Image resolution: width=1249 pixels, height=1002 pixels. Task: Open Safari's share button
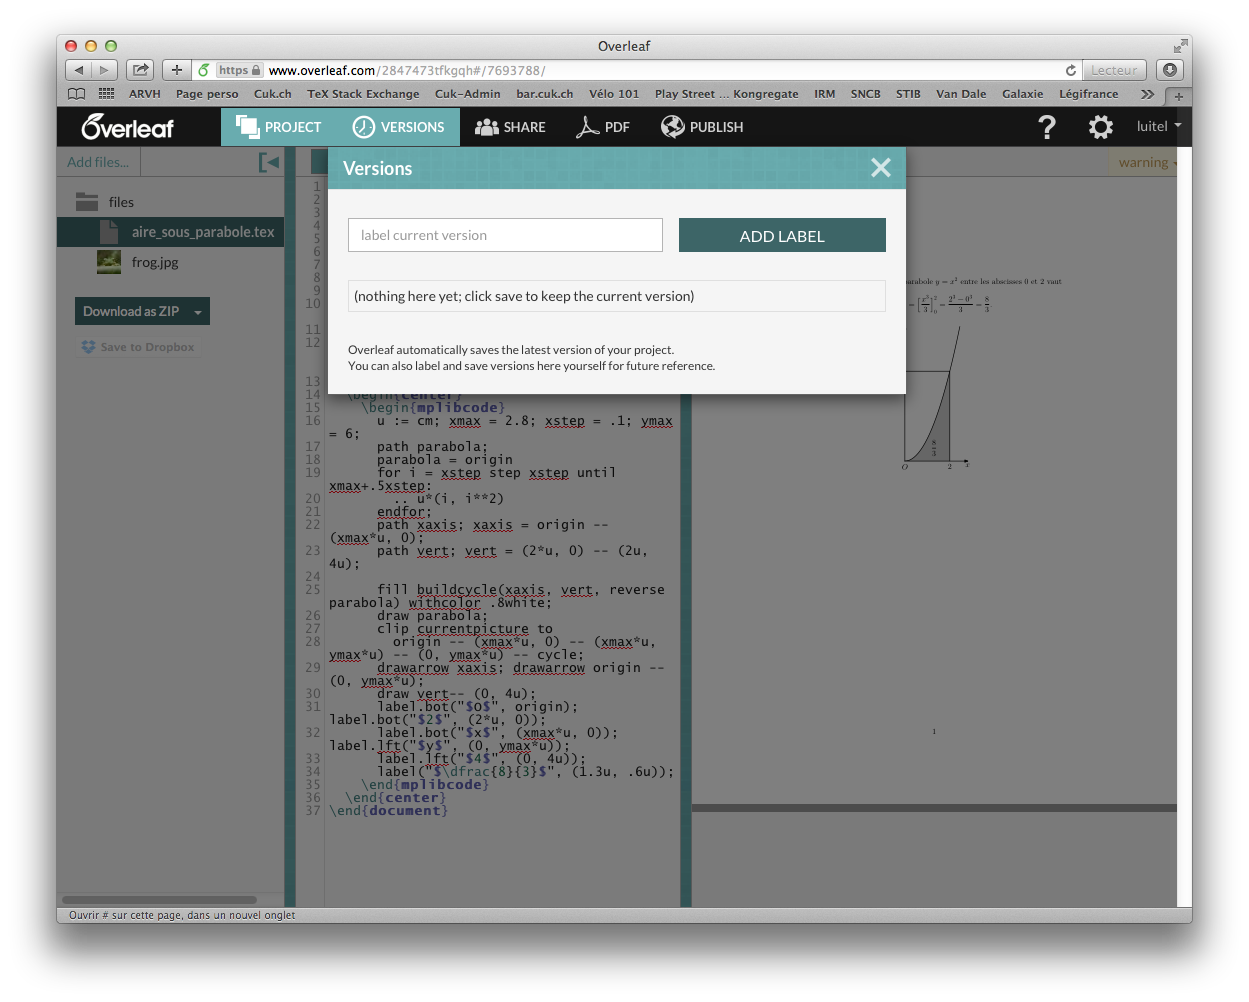[x=140, y=70]
